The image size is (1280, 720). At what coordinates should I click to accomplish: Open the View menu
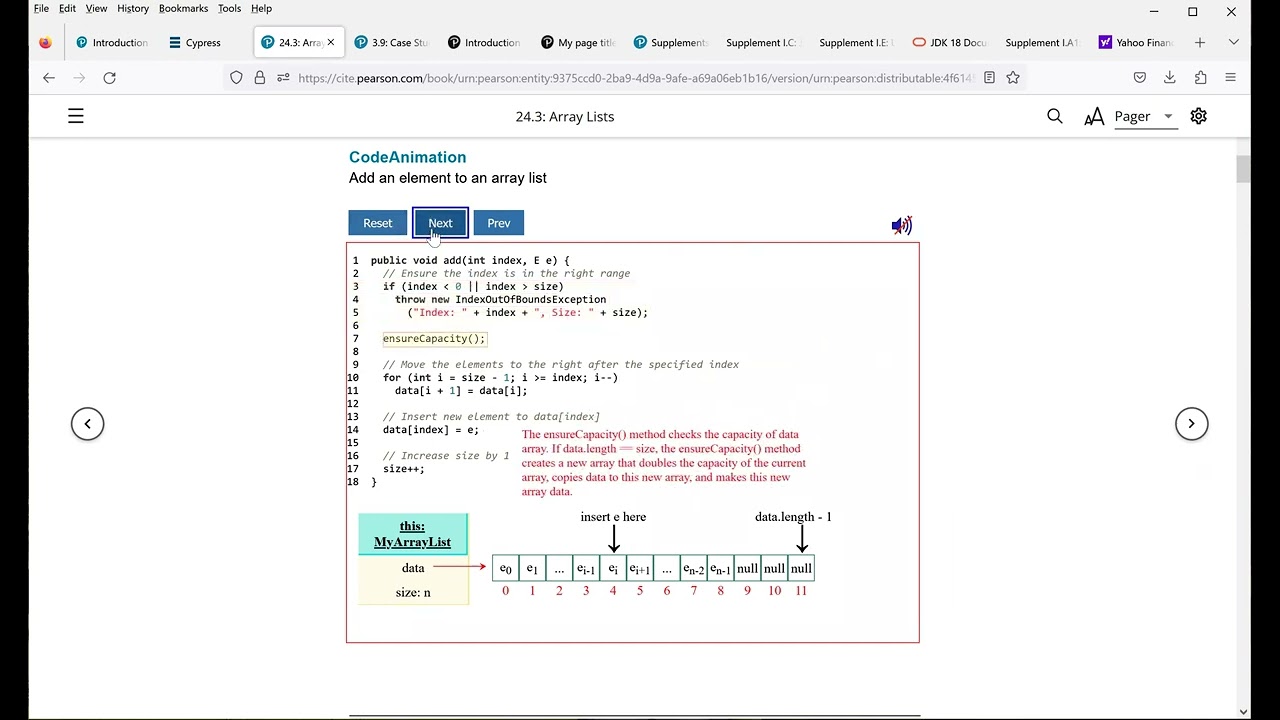(96, 9)
